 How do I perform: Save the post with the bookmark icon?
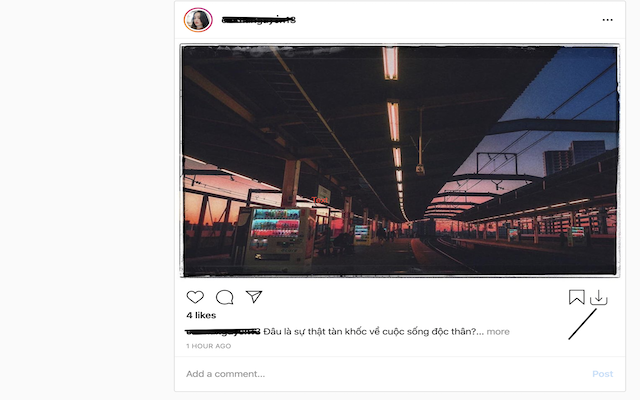click(x=576, y=297)
